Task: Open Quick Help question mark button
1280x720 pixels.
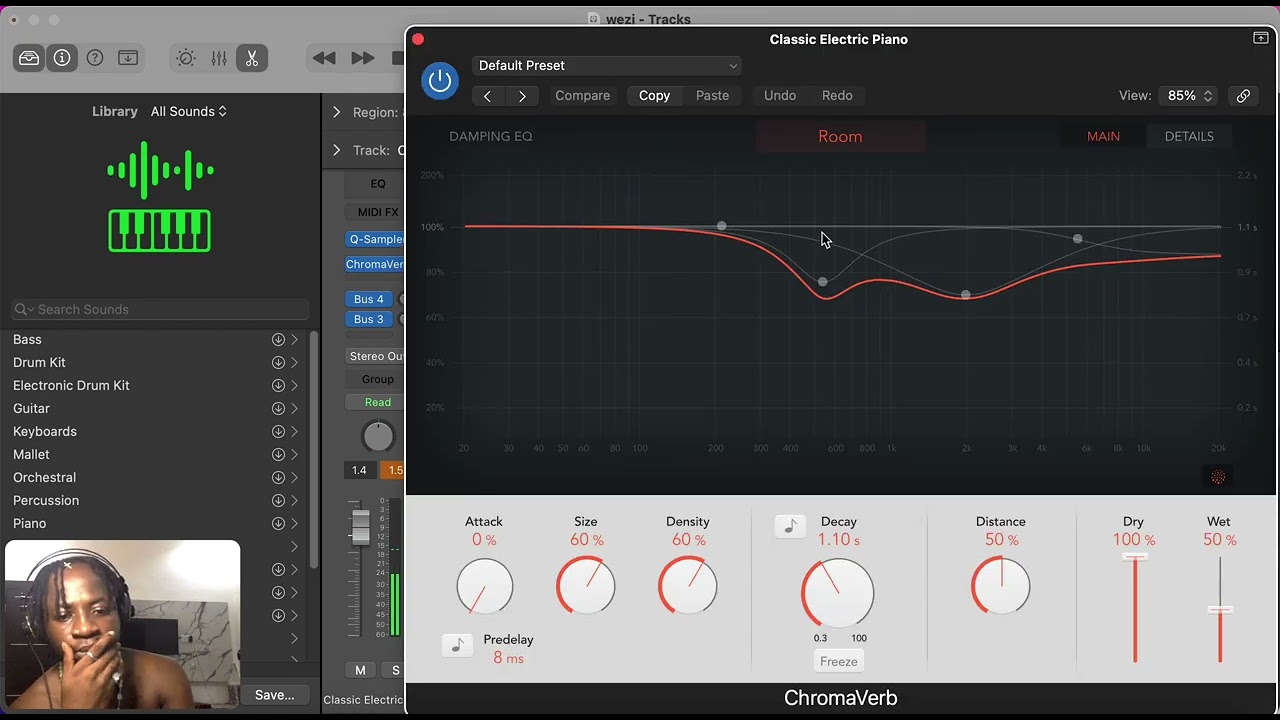Action: (95, 58)
